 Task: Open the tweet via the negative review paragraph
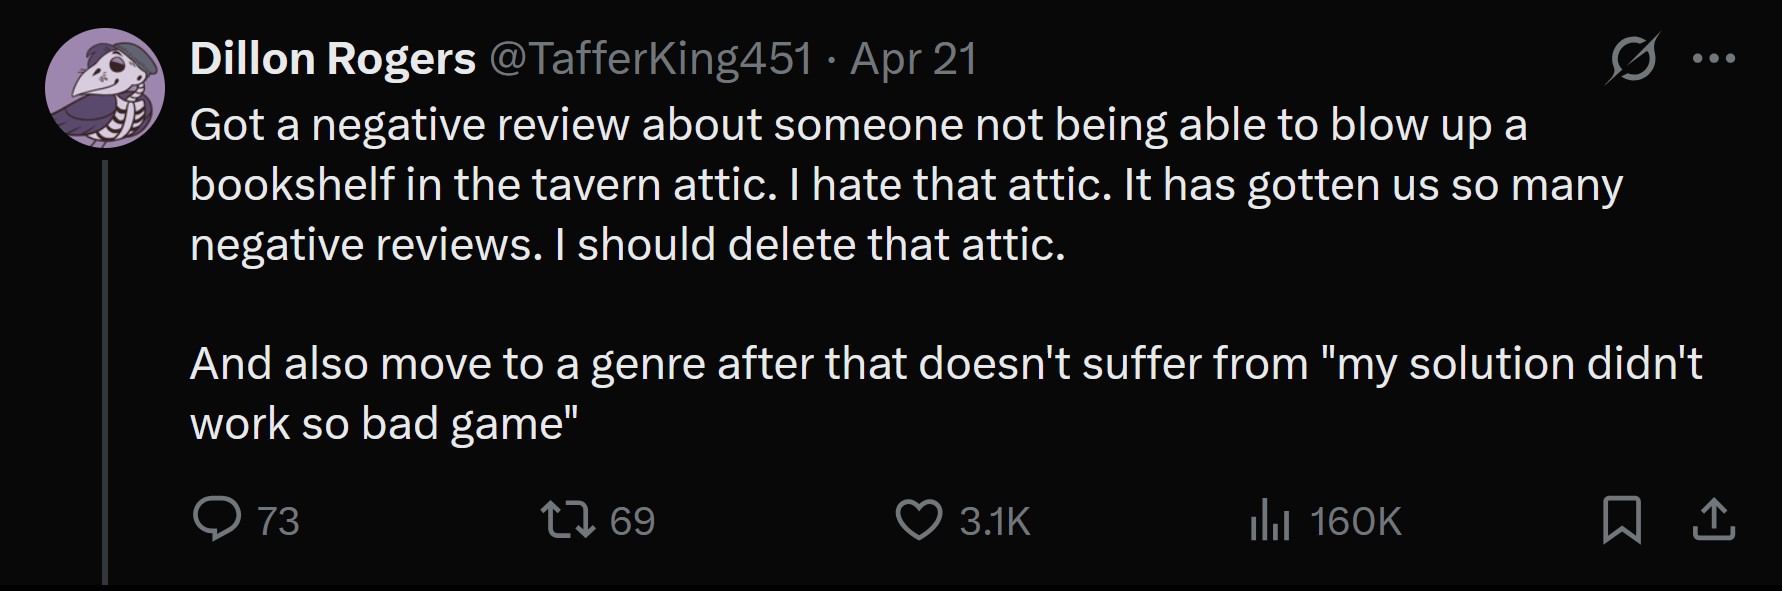(x=906, y=185)
